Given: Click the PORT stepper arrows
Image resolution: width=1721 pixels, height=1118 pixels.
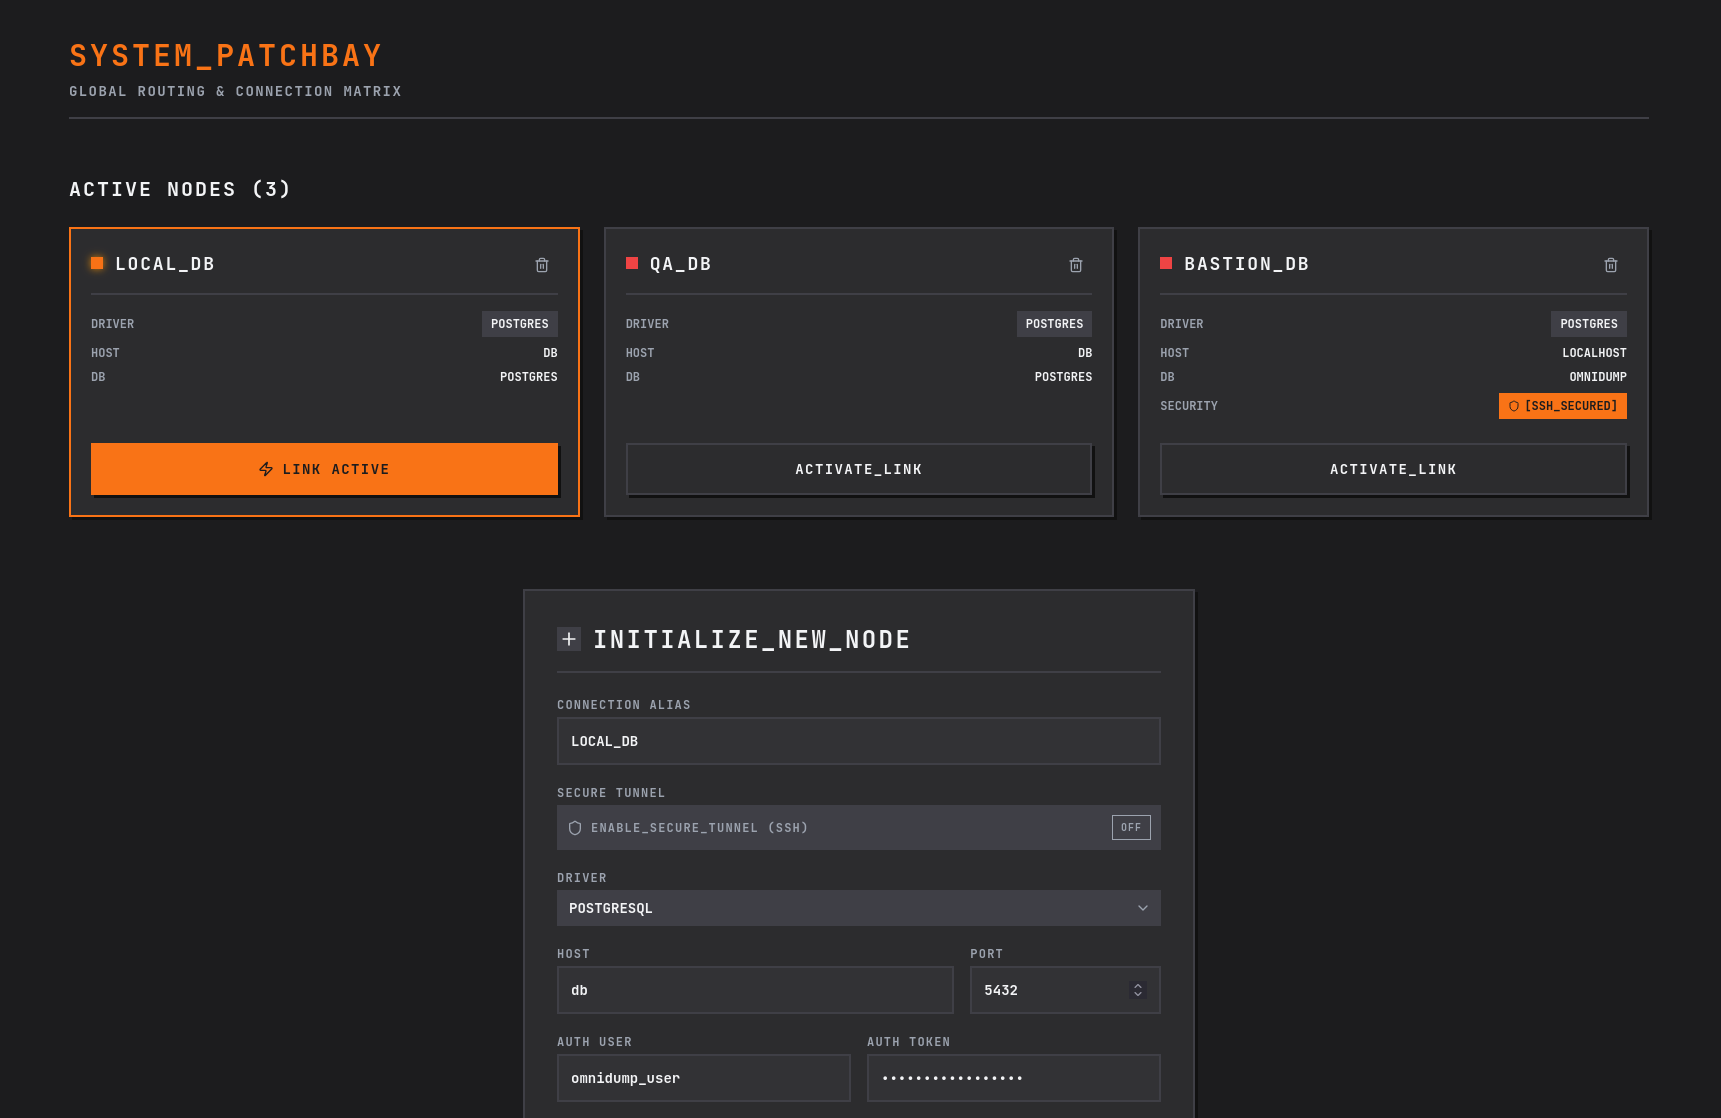Looking at the screenshot, I should pyautogui.click(x=1137, y=989).
